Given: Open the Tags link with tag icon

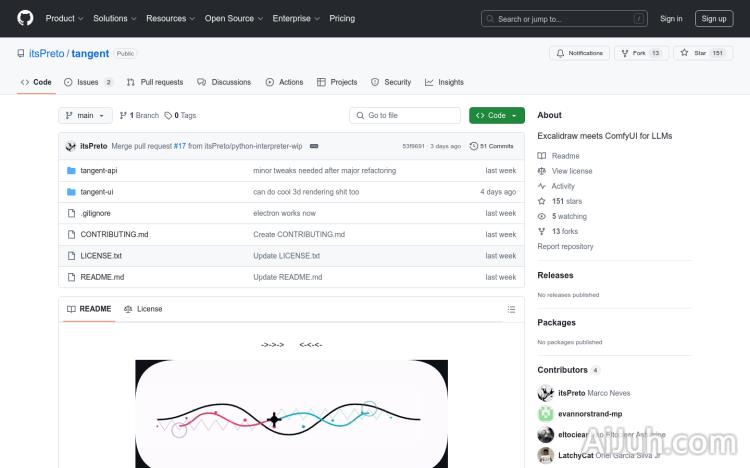Looking at the screenshot, I should [181, 116].
